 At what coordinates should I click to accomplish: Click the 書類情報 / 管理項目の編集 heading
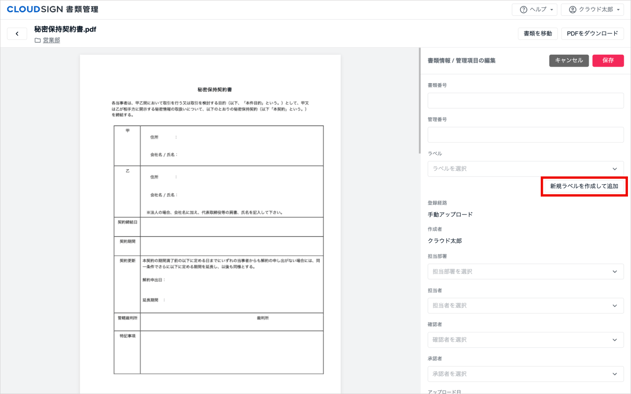462,61
